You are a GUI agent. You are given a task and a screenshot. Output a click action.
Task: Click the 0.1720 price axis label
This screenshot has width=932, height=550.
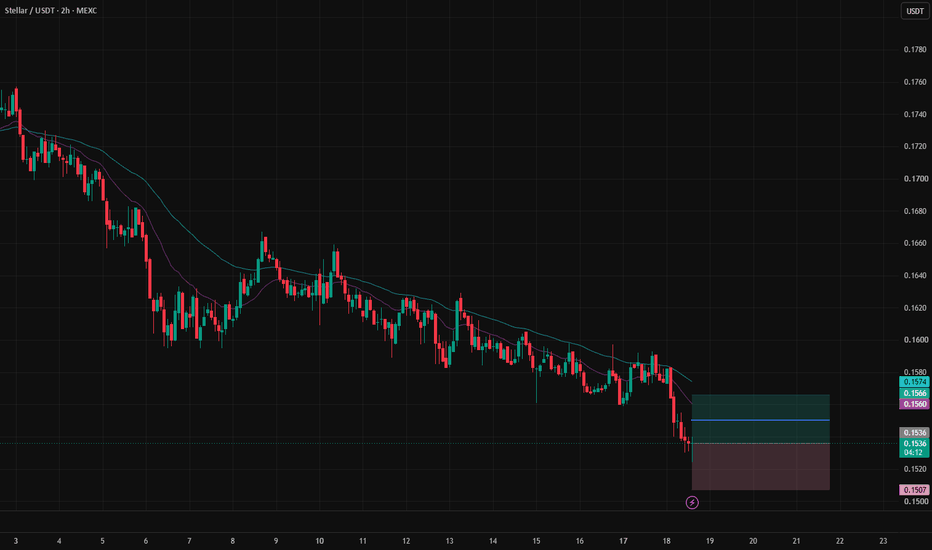[915, 146]
